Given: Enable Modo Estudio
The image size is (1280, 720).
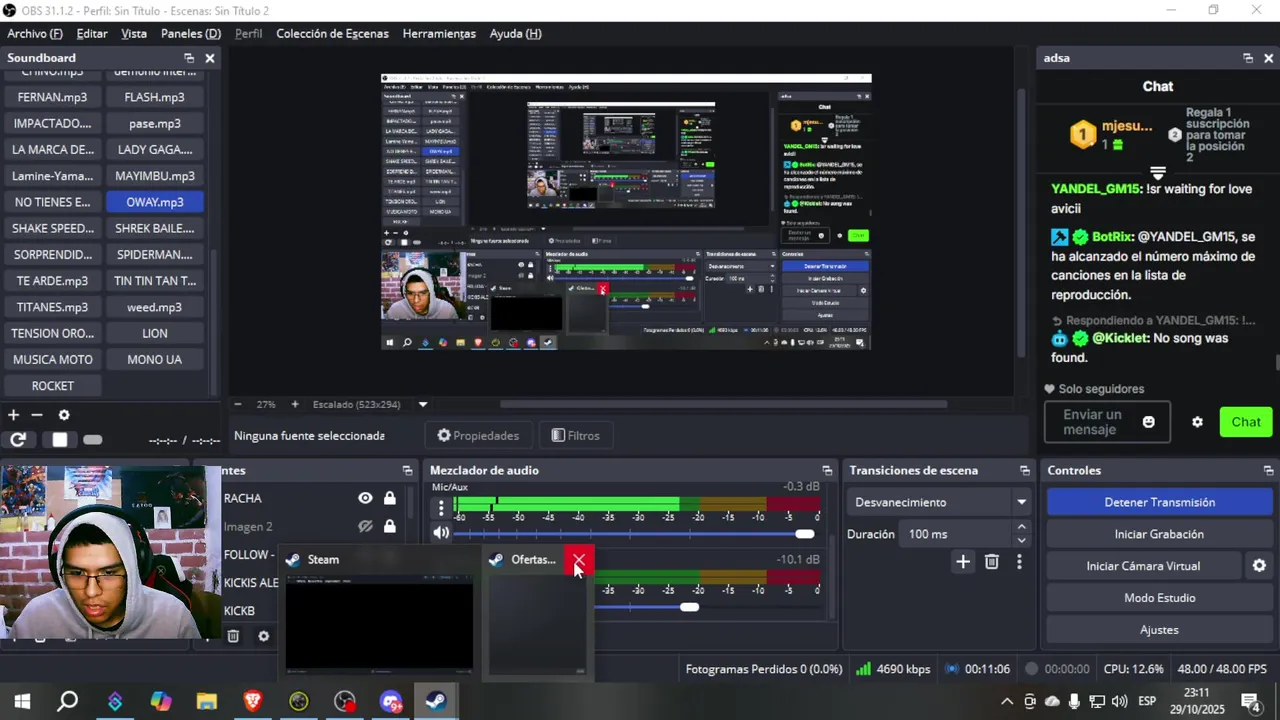Looking at the screenshot, I should [1160, 598].
